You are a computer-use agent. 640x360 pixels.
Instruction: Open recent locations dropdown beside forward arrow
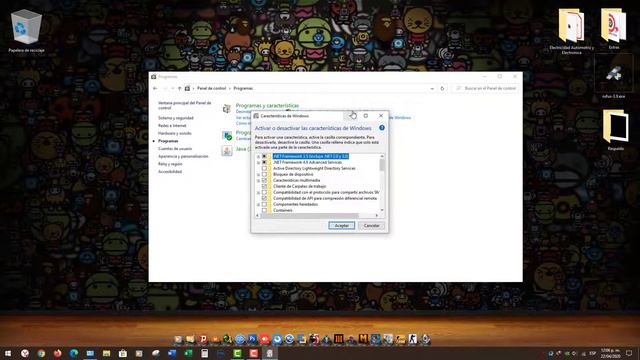173,88
